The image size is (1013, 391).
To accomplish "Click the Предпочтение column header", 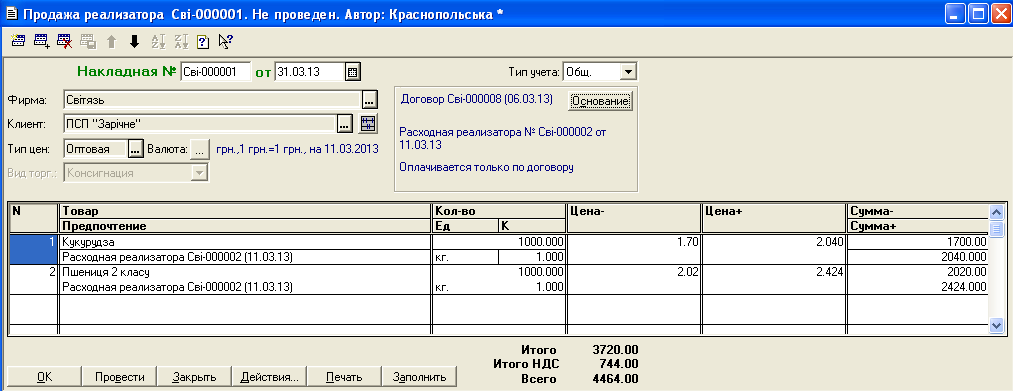I will coord(245,226).
